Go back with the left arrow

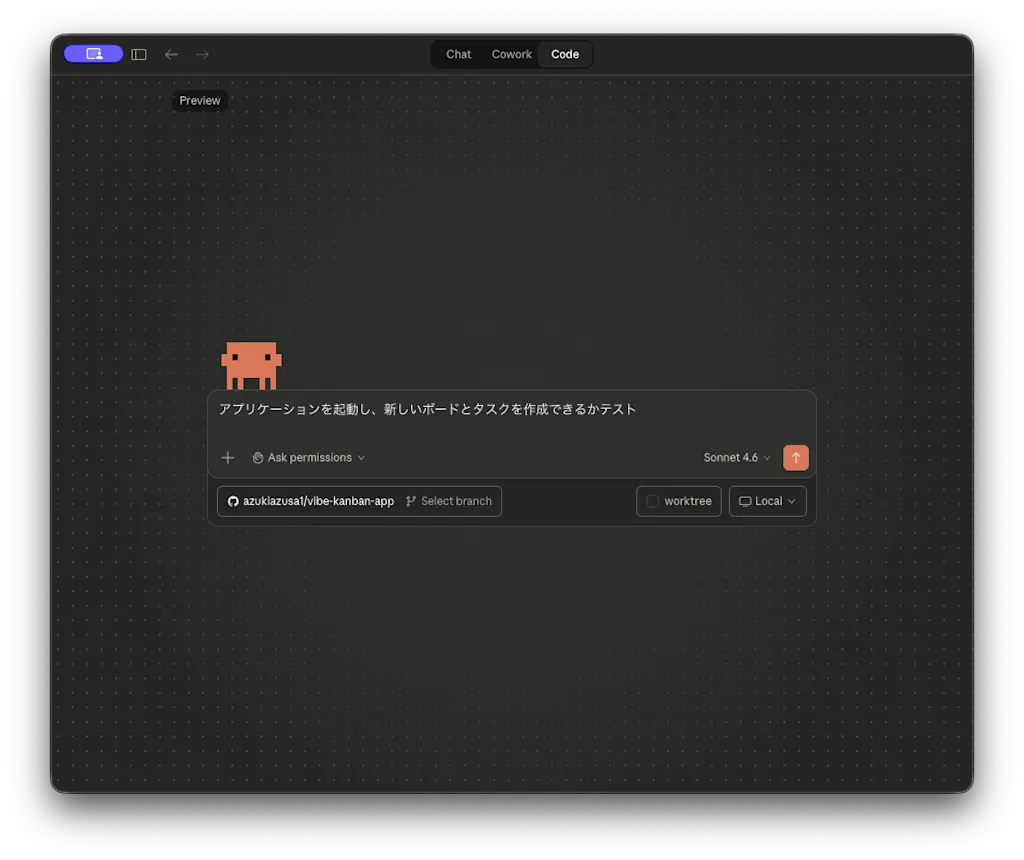pos(171,54)
